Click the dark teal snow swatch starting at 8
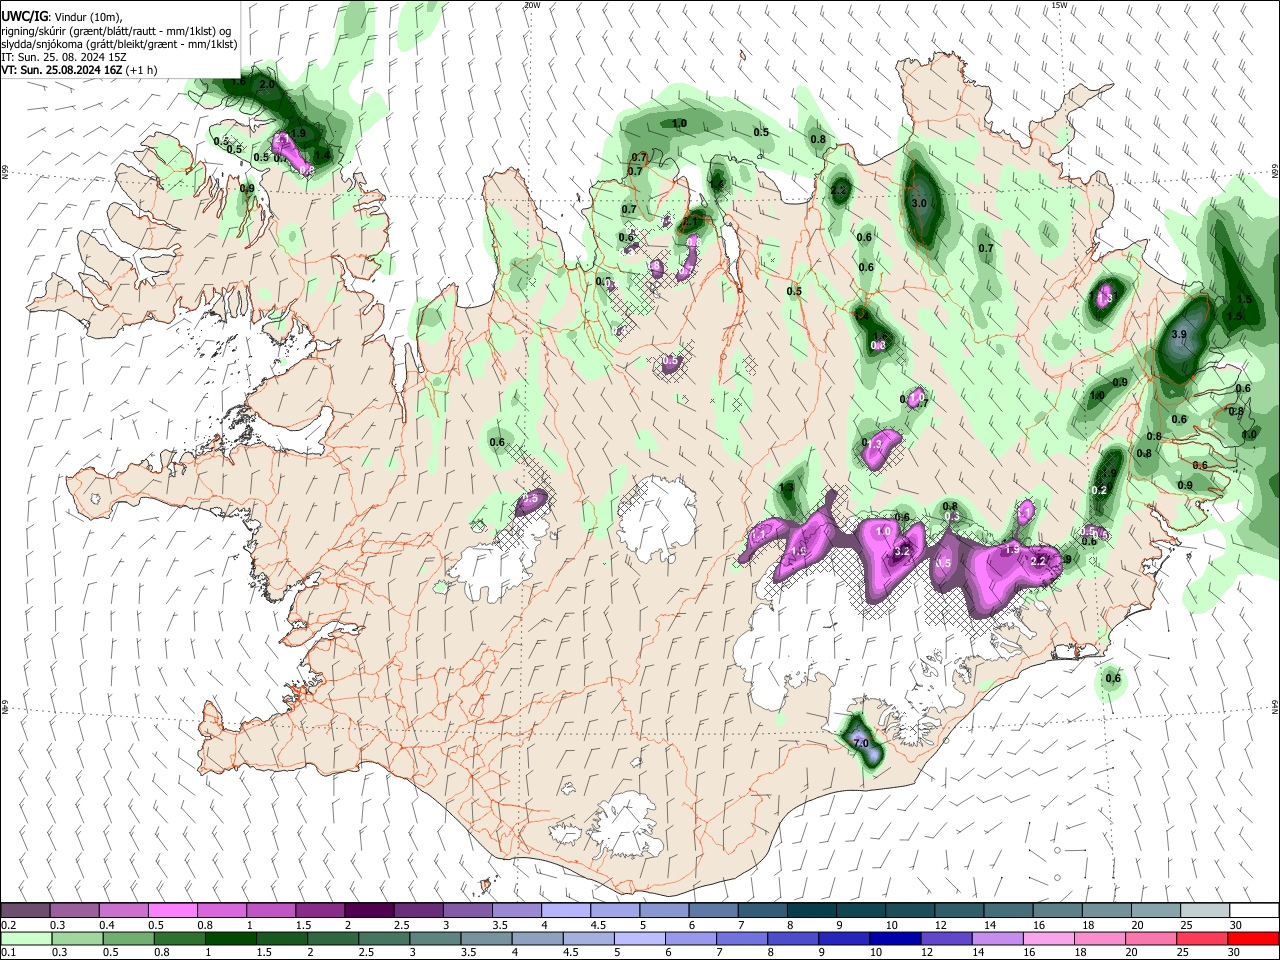Viewport: 1280px width, 960px height. tap(810, 911)
